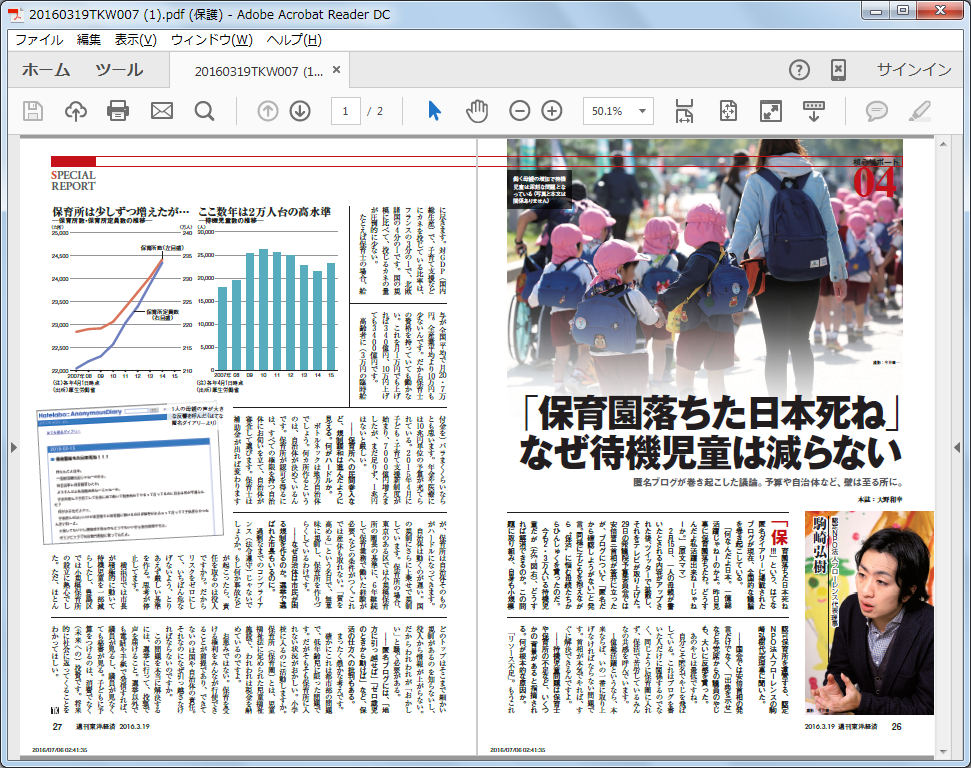
Task: Click the page number input box
Action: 346,111
